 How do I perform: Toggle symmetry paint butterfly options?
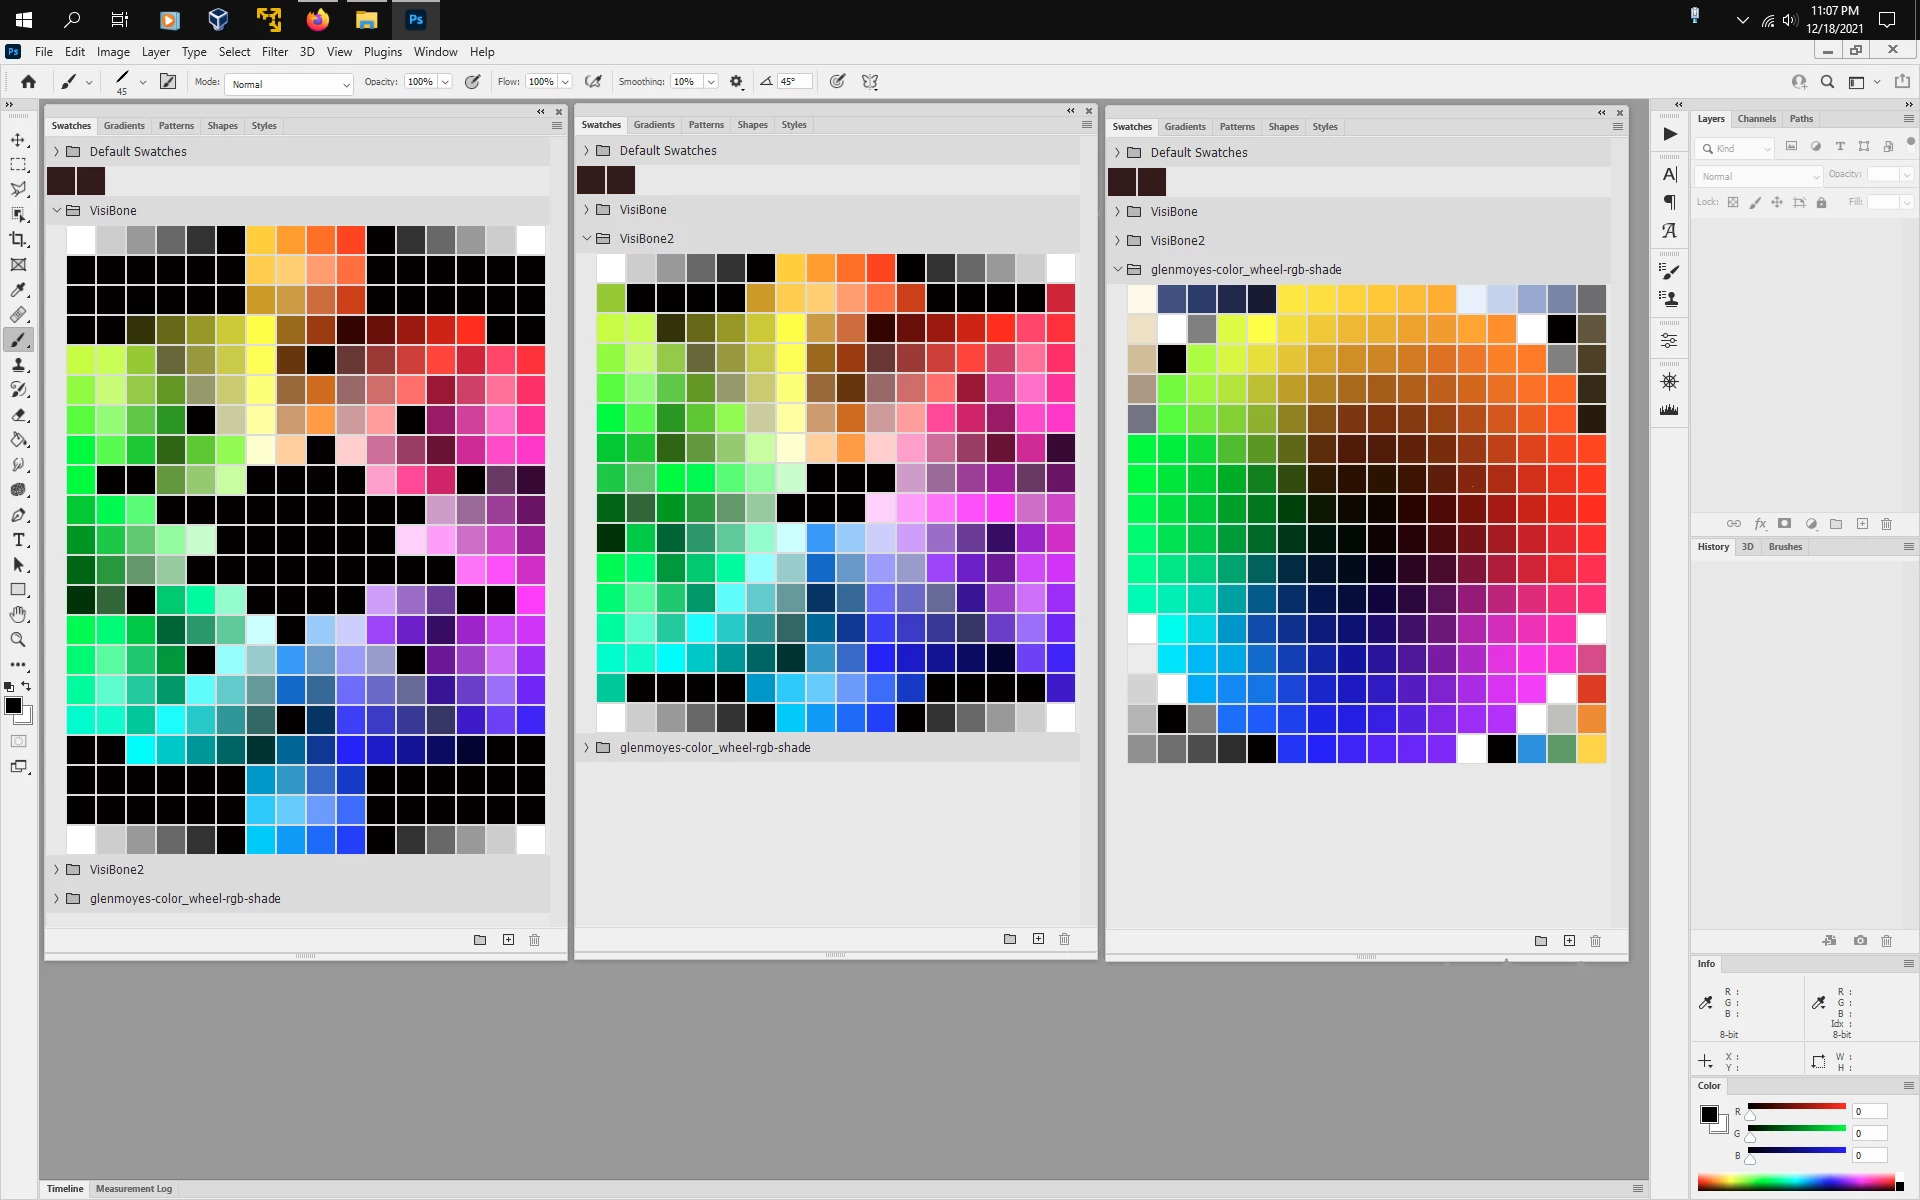click(x=870, y=82)
